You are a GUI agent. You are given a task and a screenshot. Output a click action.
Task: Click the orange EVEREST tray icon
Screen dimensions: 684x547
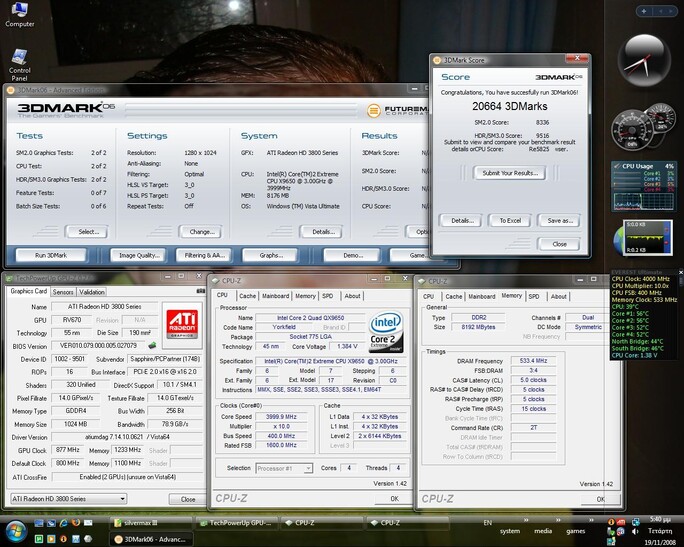click(611, 522)
